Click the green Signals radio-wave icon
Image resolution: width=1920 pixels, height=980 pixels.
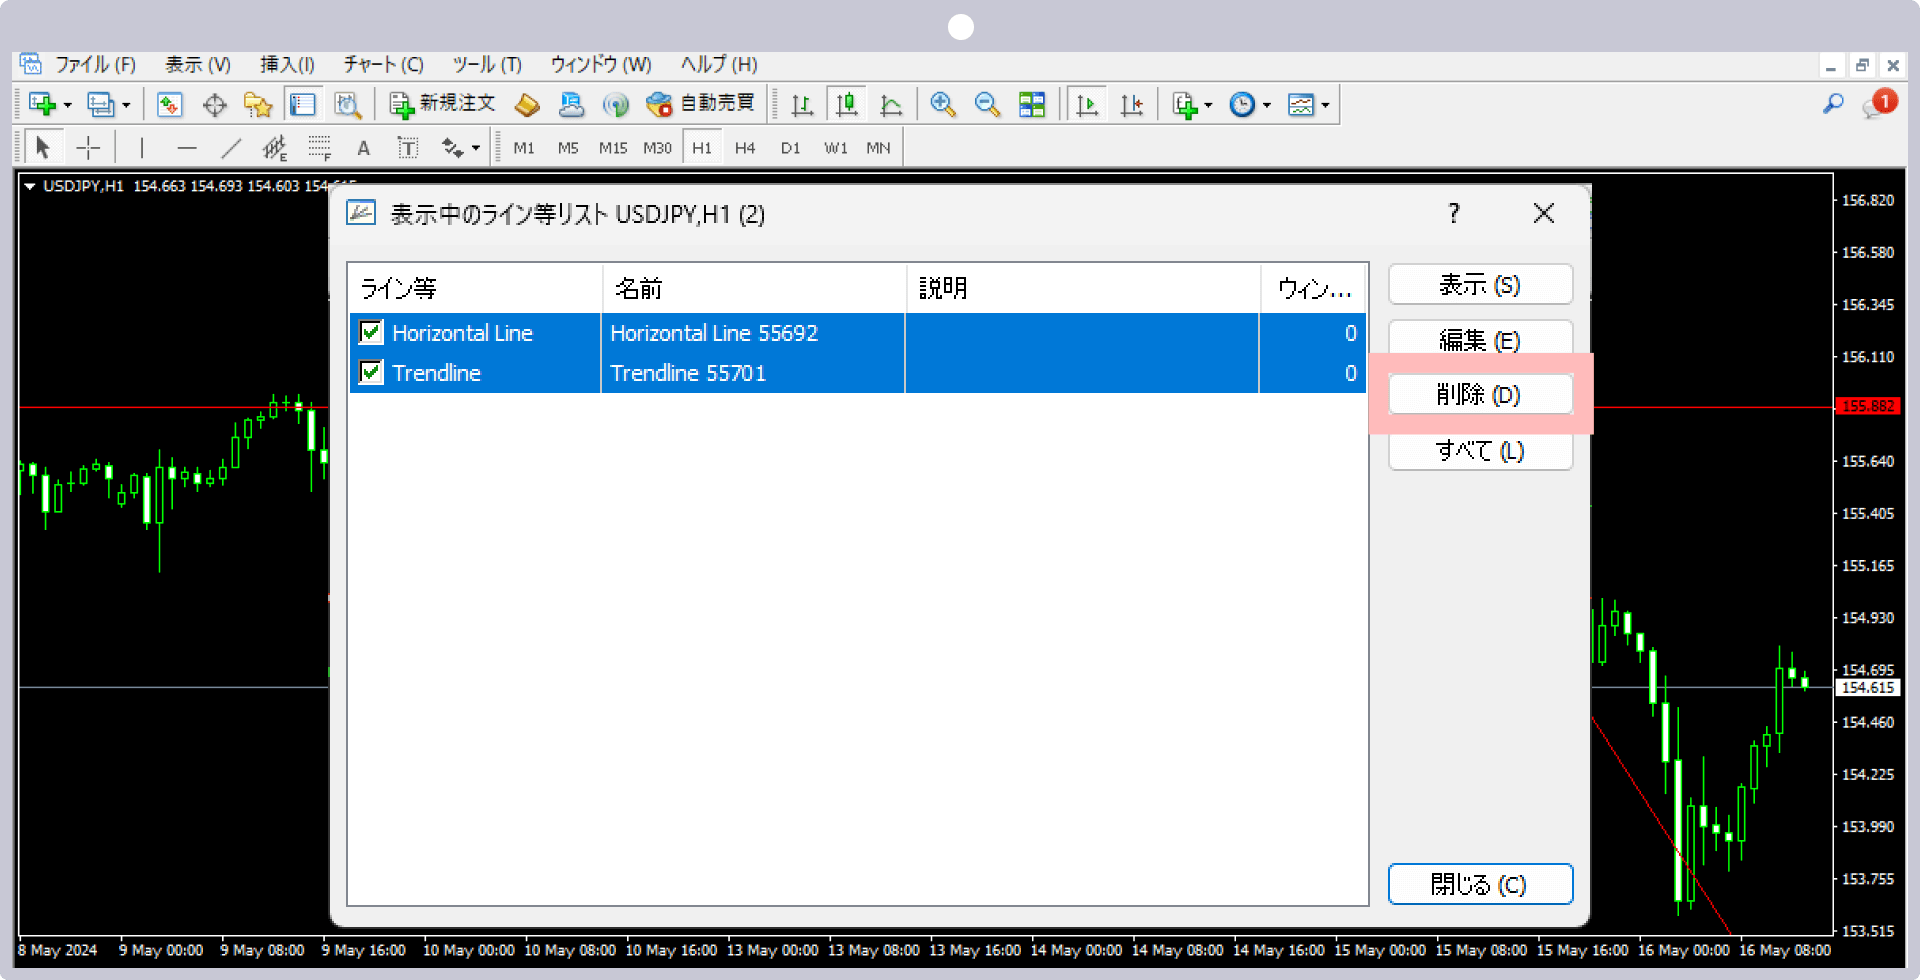[x=615, y=104]
